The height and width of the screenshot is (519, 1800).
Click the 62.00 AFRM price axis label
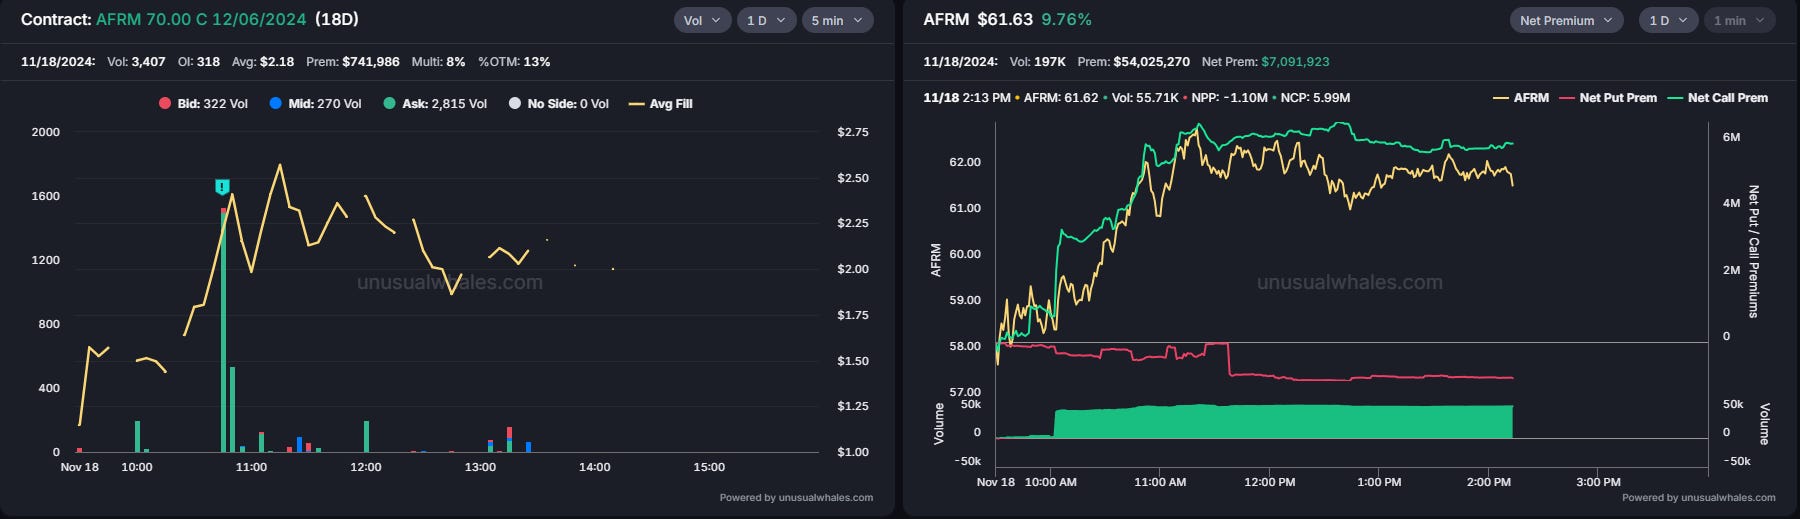965,162
